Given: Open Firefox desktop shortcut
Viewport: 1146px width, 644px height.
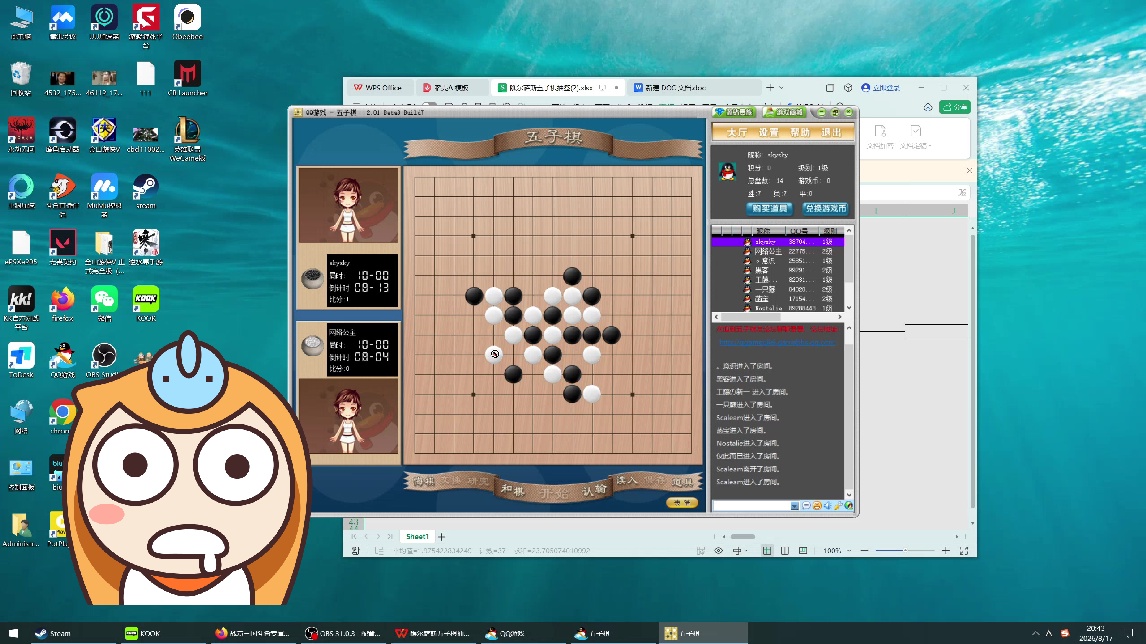Looking at the screenshot, I should coord(62,305).
